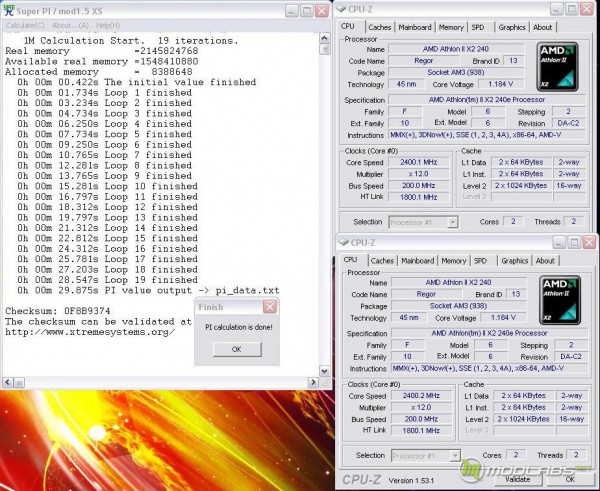
Task: Maximize the Super PI window
Action: (x=307, y=11)
